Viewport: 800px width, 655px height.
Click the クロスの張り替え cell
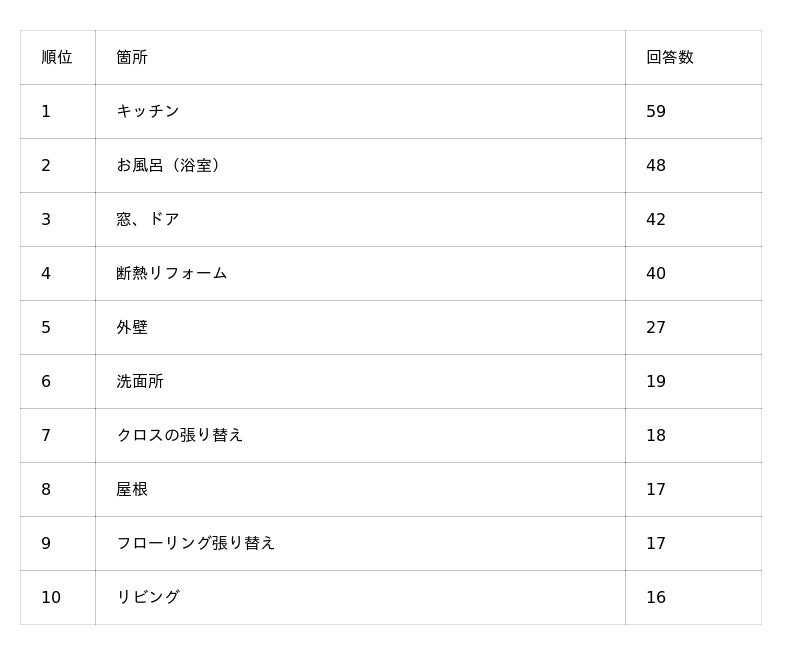tap(180, 435)
